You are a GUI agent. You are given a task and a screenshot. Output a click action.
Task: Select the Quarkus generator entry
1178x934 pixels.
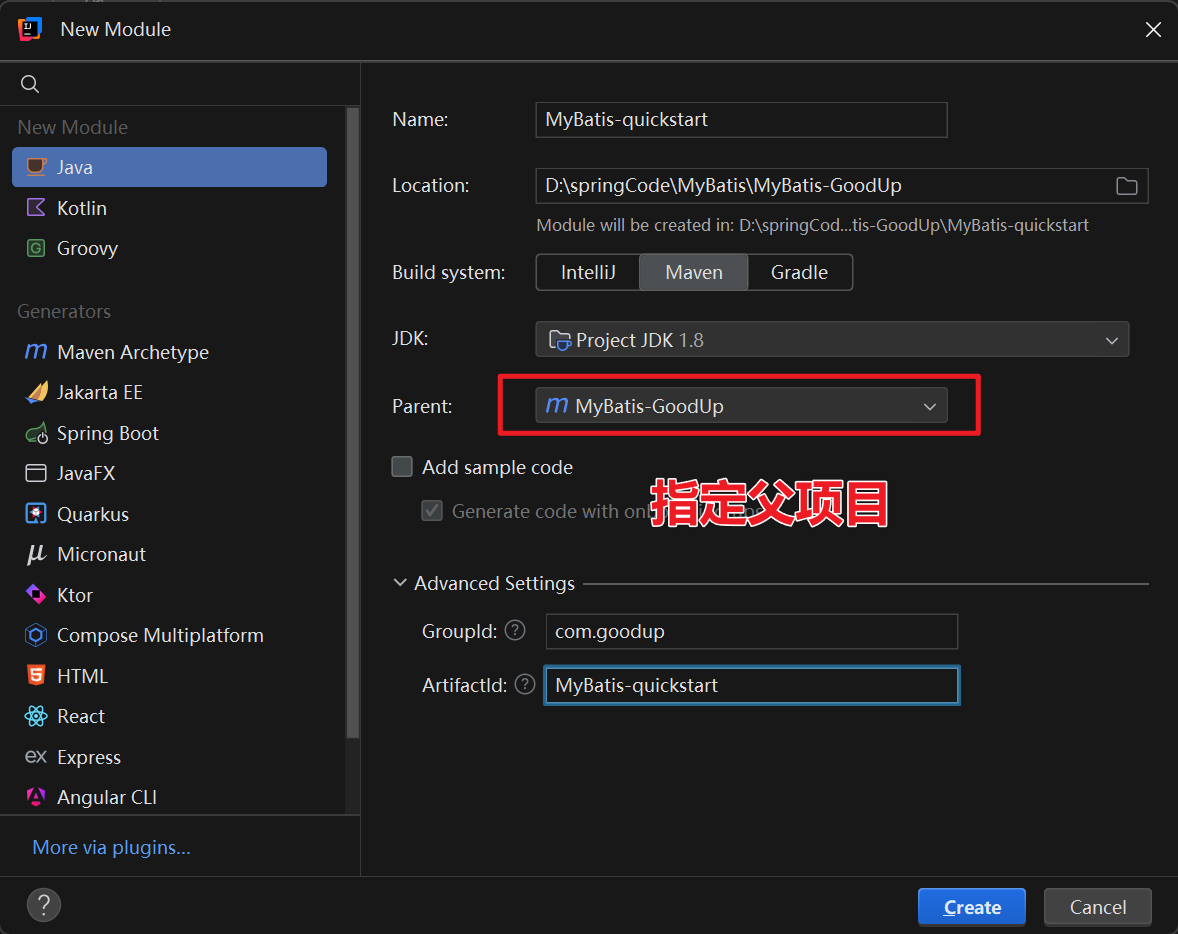click(169, 513)
